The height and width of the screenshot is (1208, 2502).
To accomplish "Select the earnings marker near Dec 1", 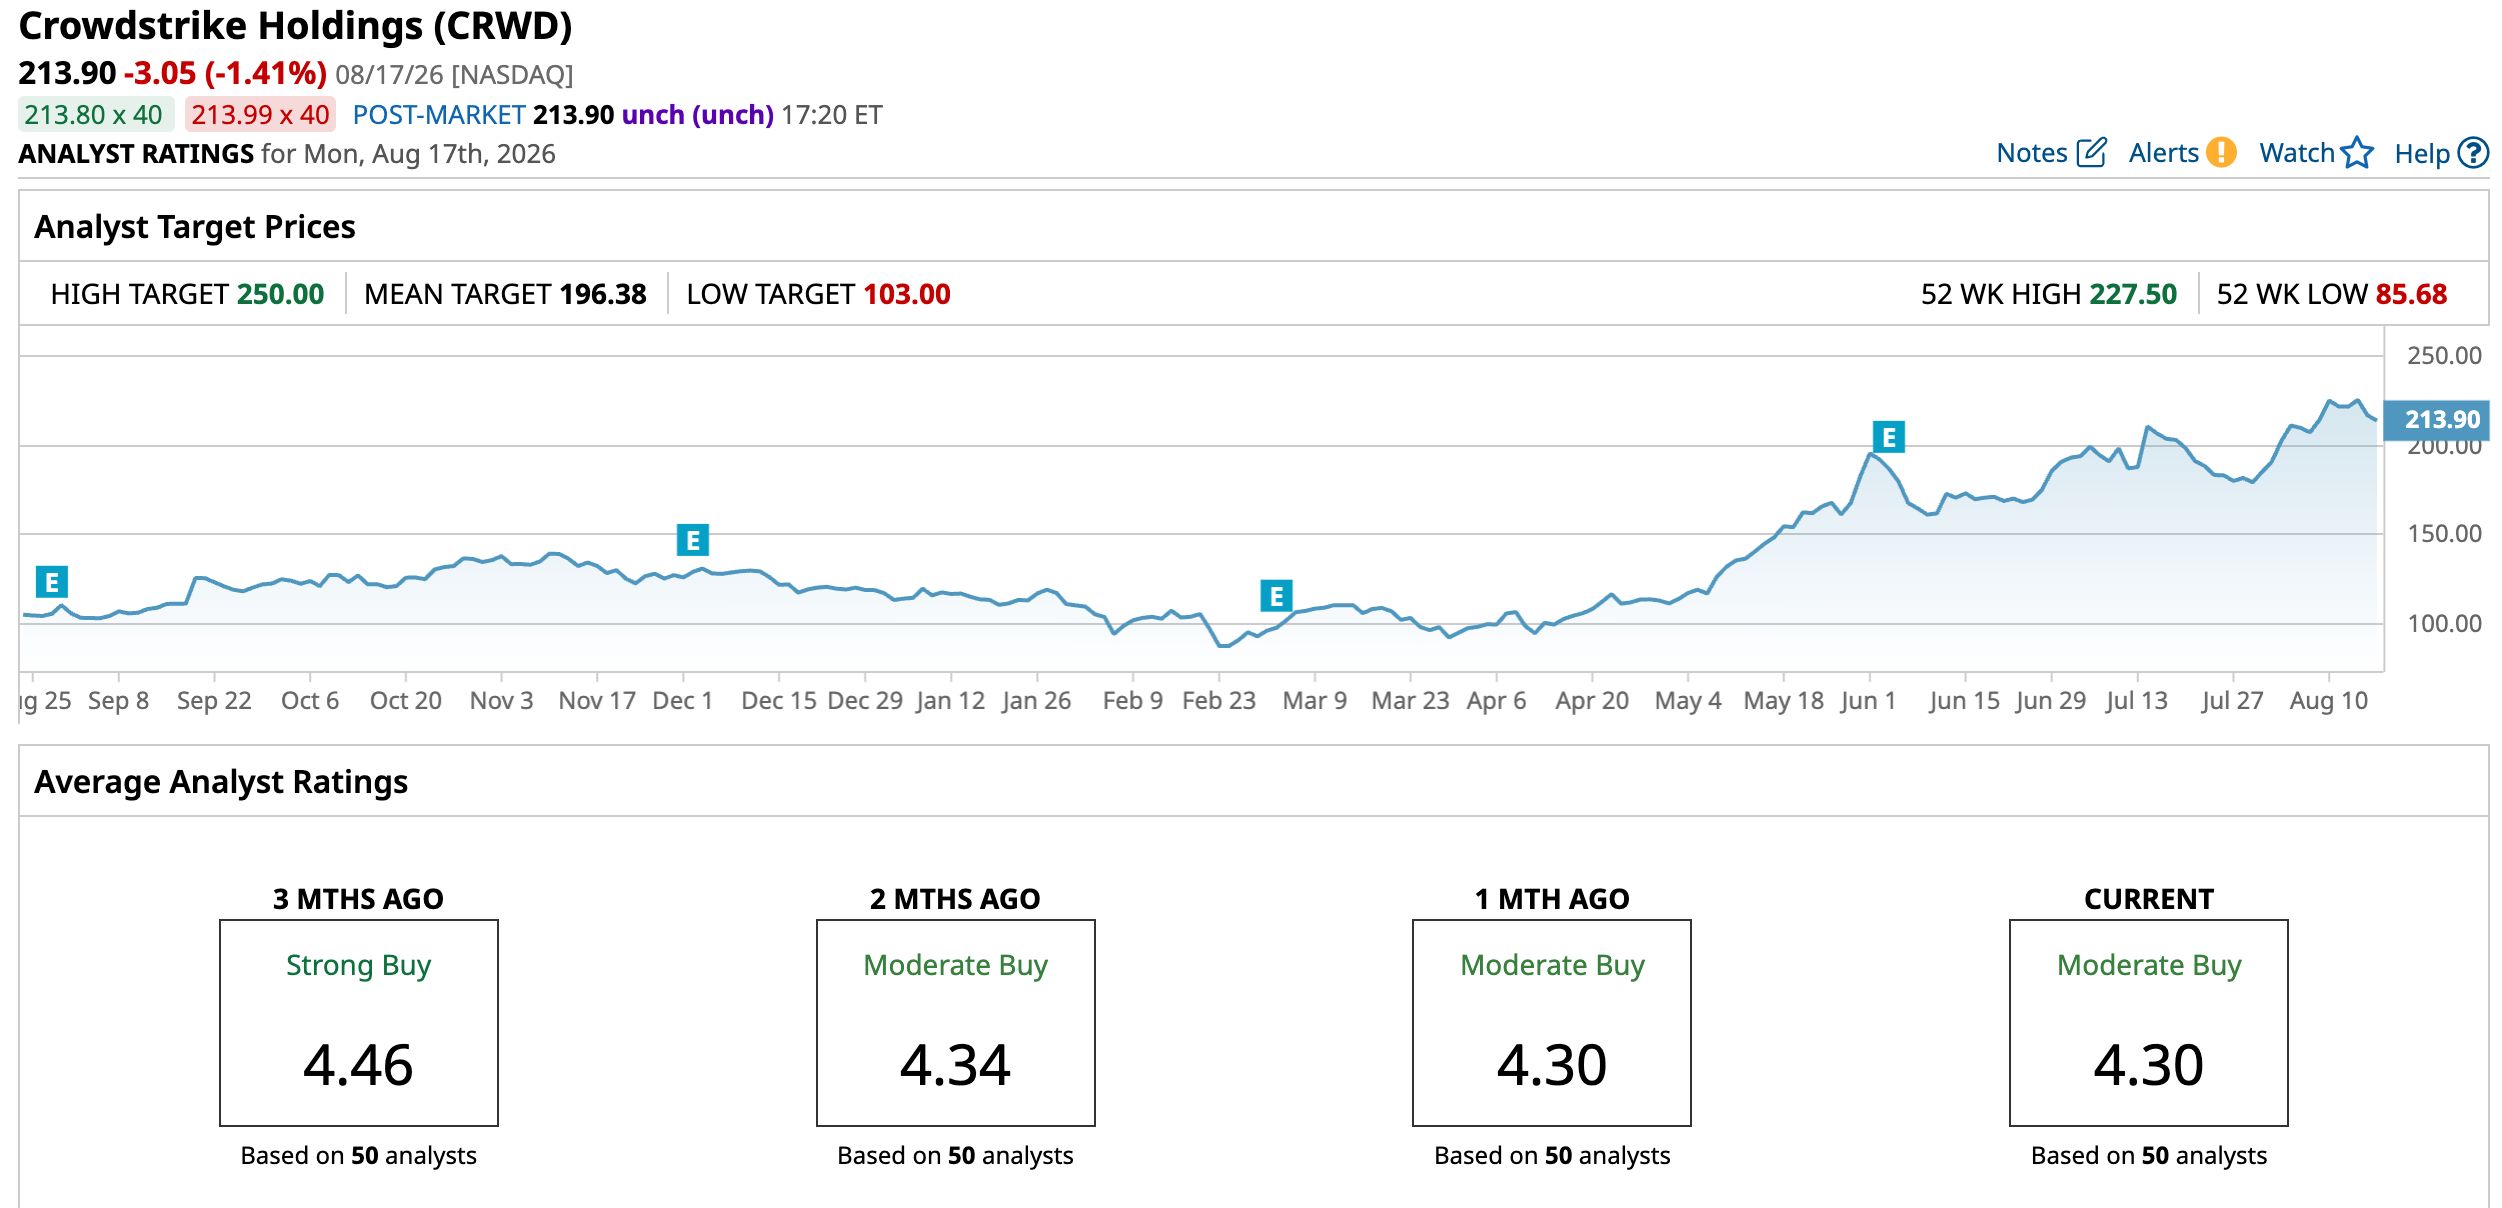I will tap(693, 540).
